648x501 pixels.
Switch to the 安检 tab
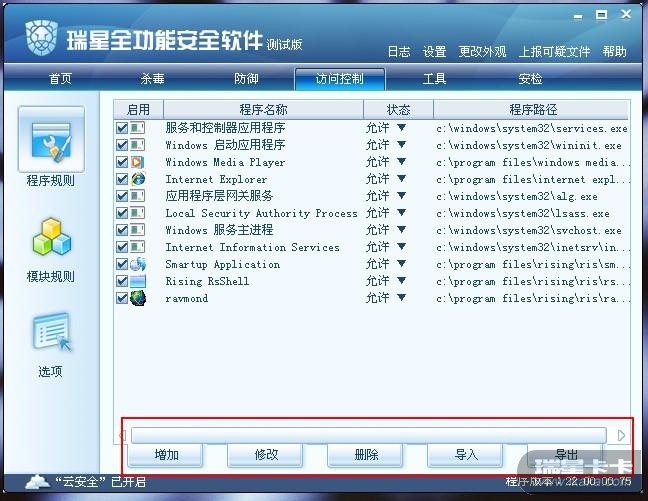[530, 79]
